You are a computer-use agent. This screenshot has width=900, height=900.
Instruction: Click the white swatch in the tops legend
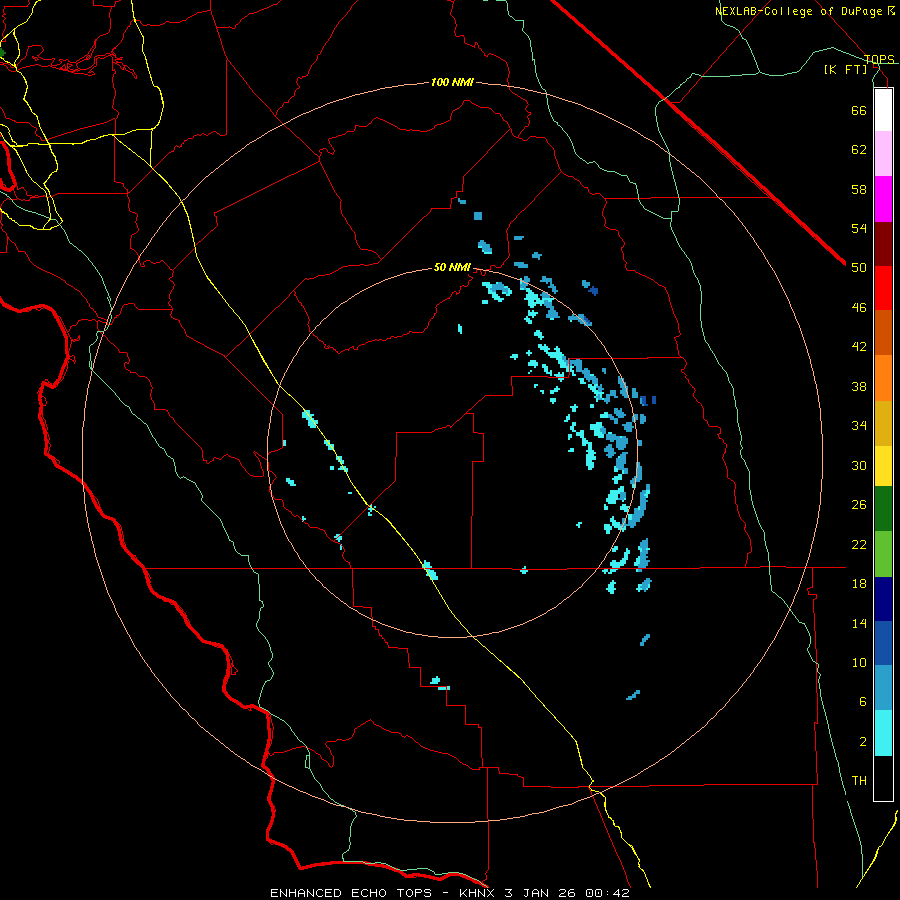click(883, 110)
